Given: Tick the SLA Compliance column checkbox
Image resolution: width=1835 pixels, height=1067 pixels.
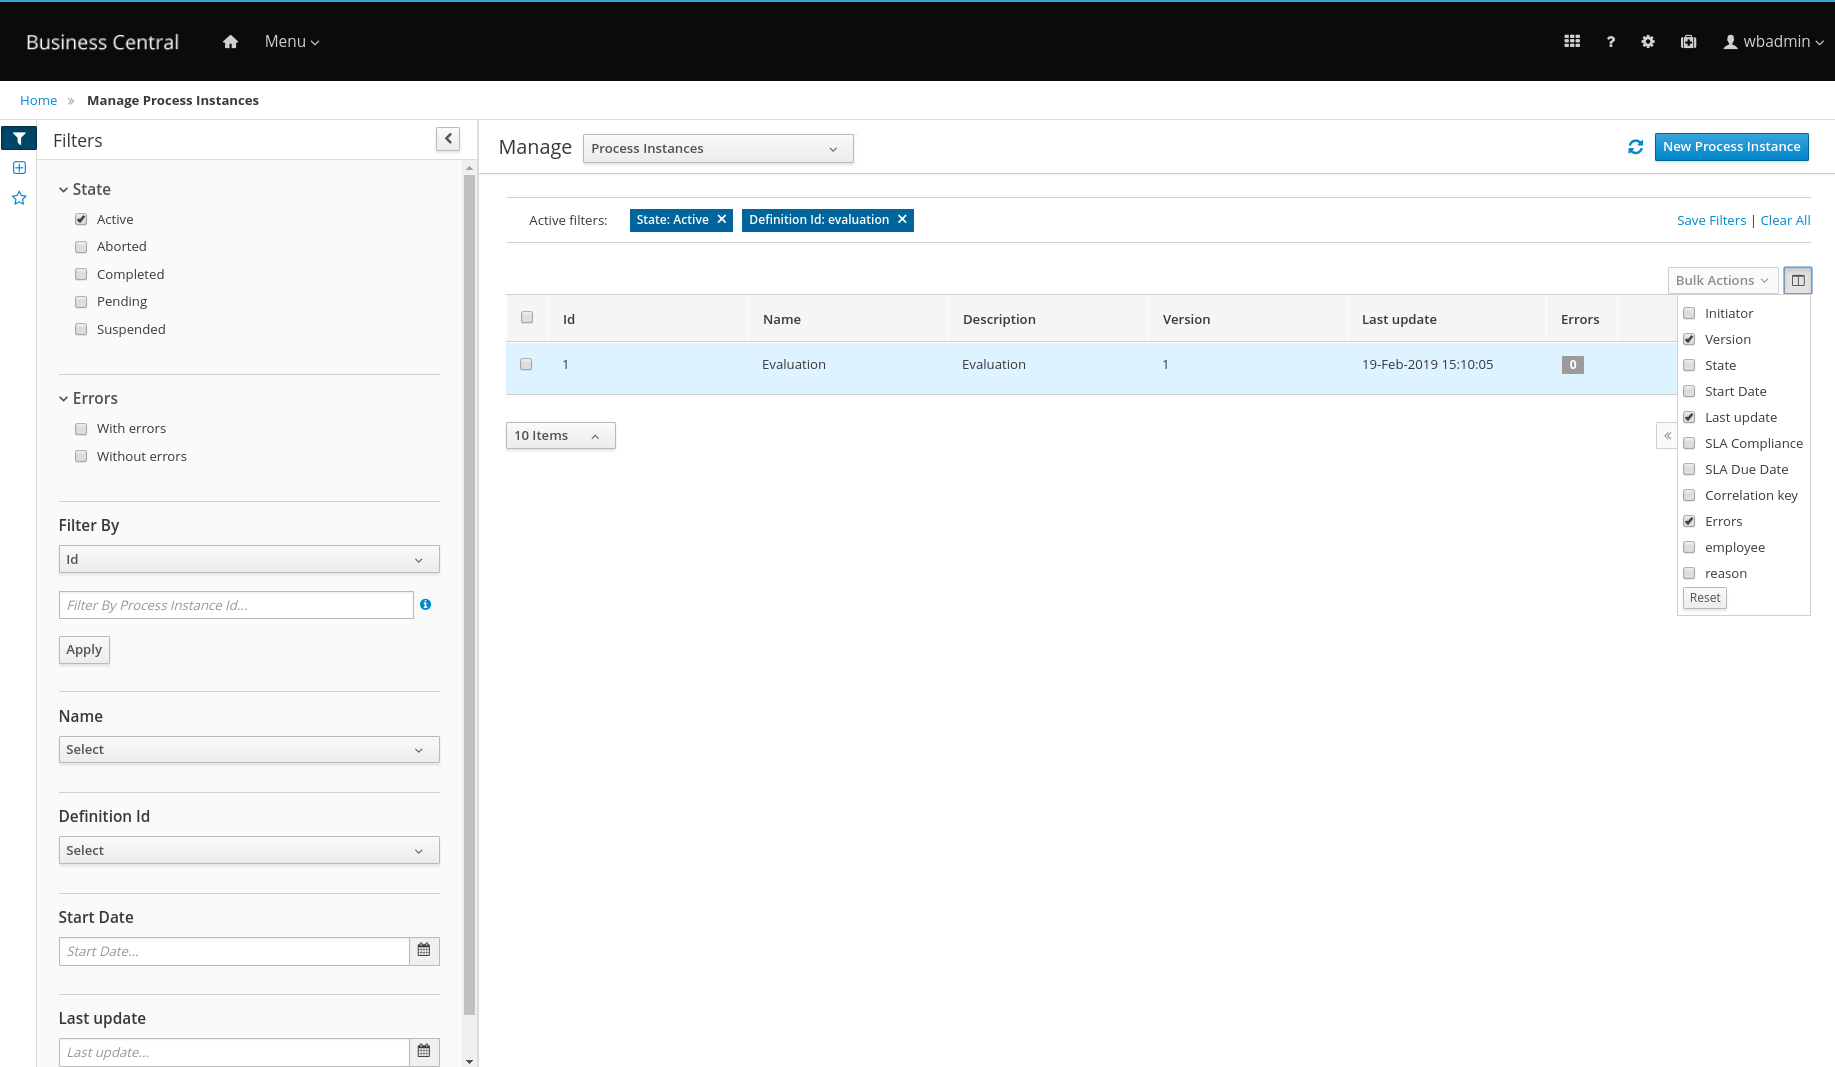Looking at the screenshot, I should (1689, 443).
